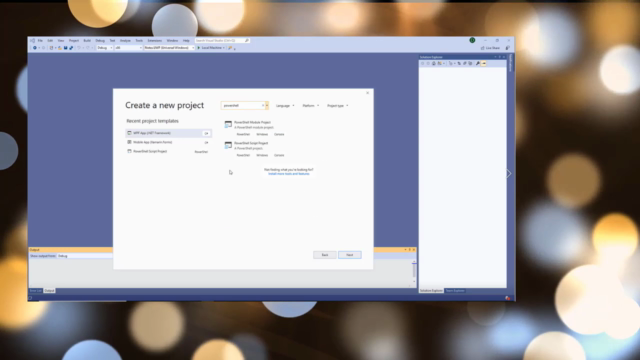Click Solution Explorer Show All Files icon
640x360 pixels.
click(470, 63)
